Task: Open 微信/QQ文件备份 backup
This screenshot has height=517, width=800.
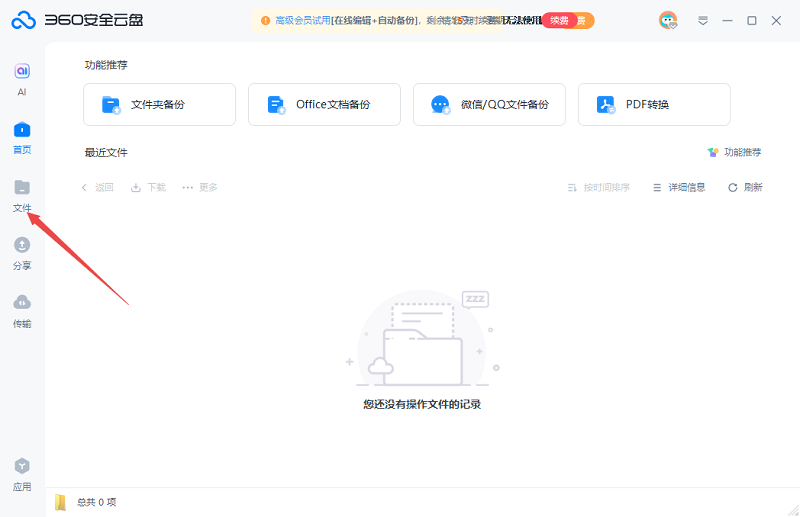Action: coord(489,104)
